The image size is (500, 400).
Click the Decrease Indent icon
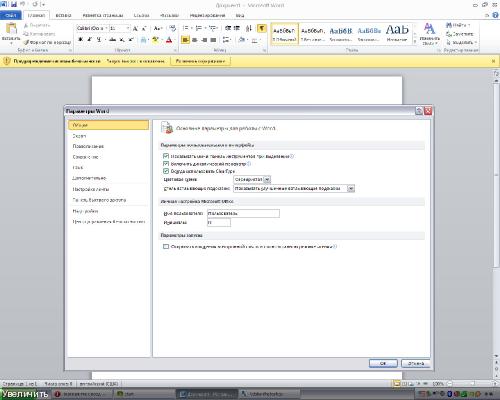click(x=228, y=28)
